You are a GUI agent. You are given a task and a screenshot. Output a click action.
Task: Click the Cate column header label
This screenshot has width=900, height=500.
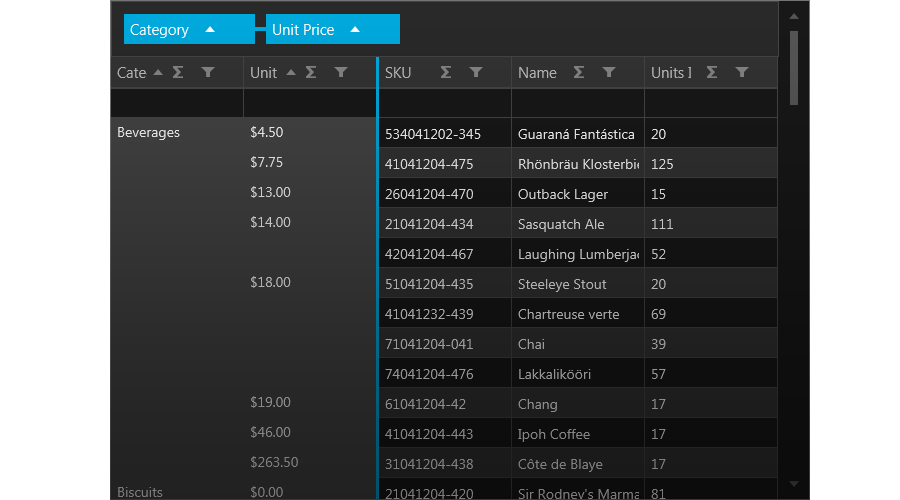[x=131, y=73]
